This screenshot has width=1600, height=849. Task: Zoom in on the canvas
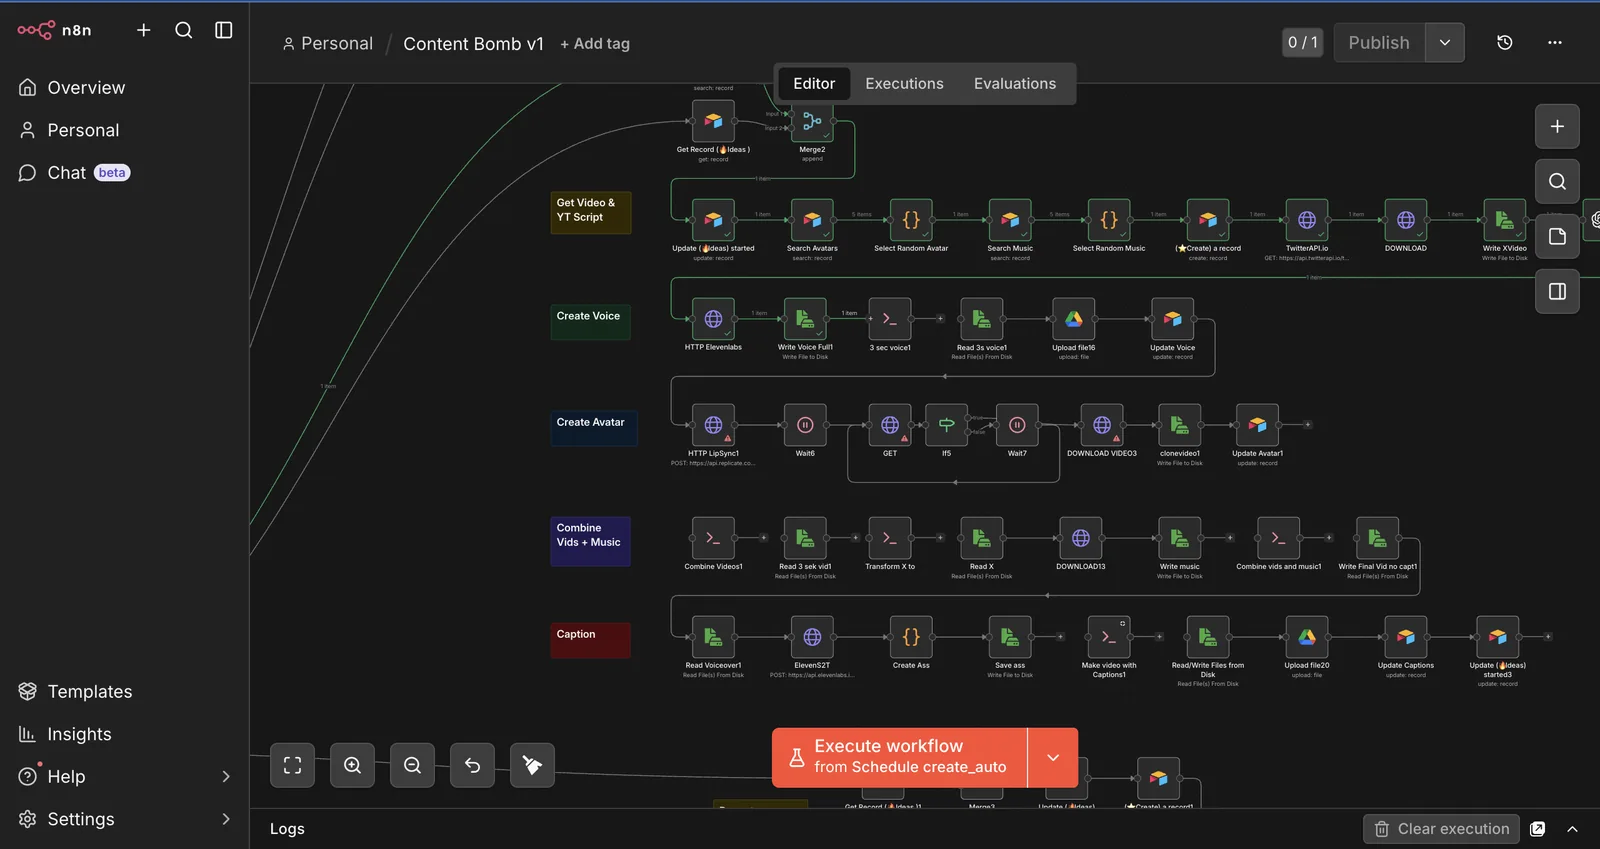352,765
